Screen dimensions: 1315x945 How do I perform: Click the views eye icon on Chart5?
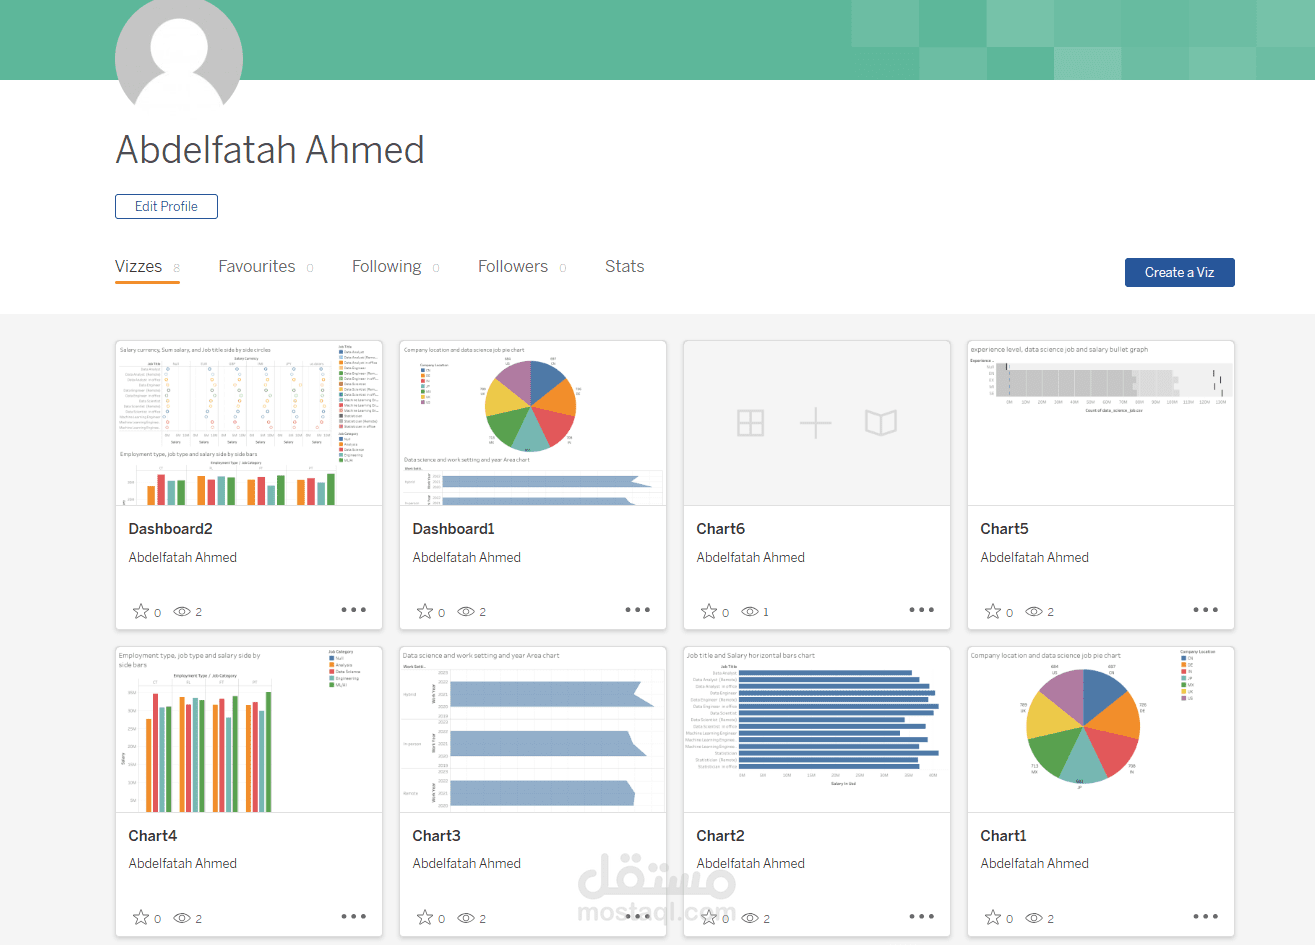pyautogui.click(x=1034, y=611)
